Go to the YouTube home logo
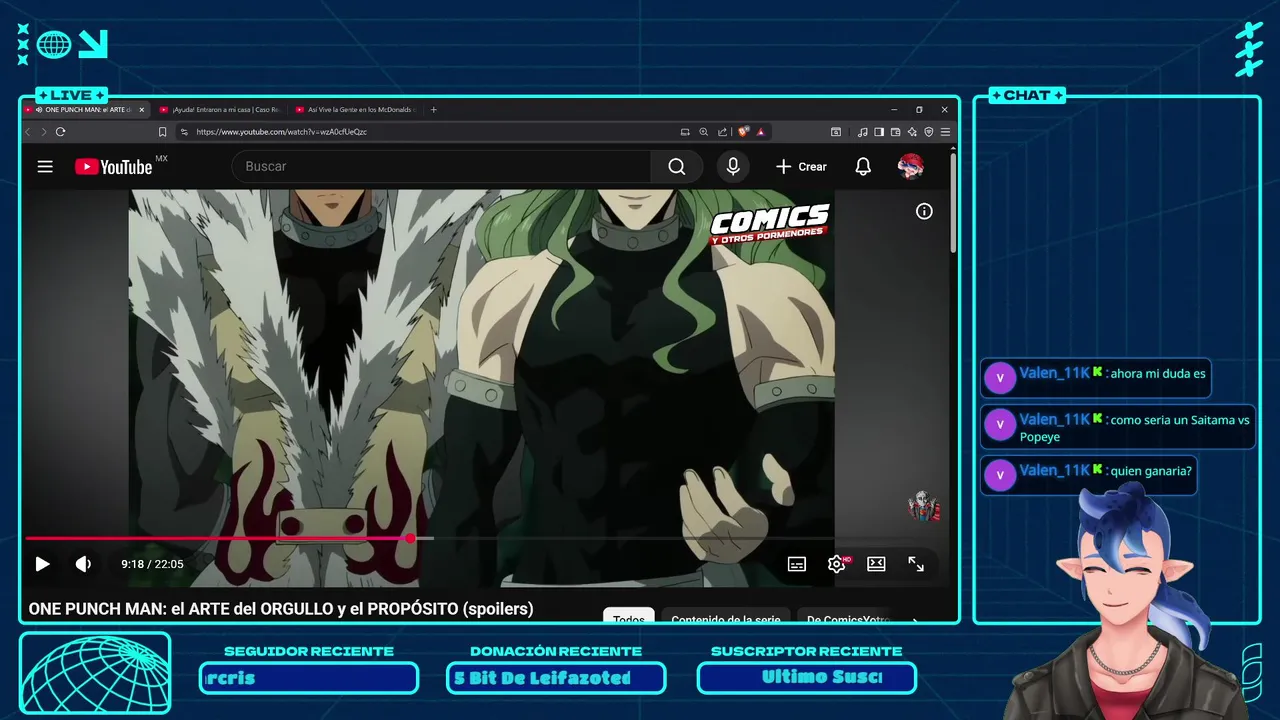Image resolution: width=1280 pixels, height=720 pixels. [x=113, y=167]
